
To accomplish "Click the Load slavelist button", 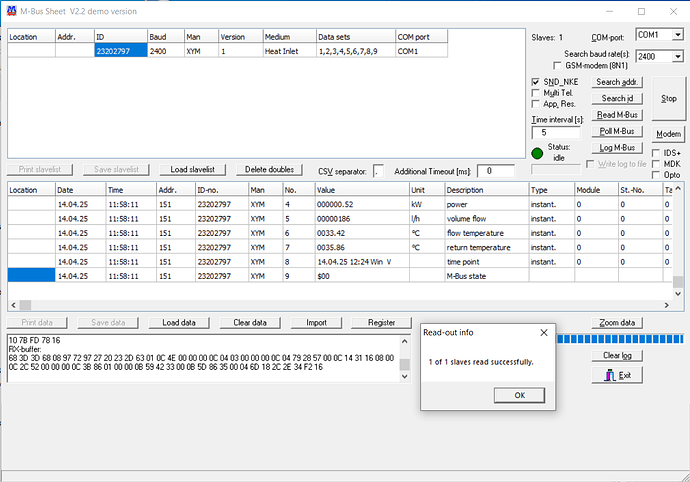I will pos(193,169).
